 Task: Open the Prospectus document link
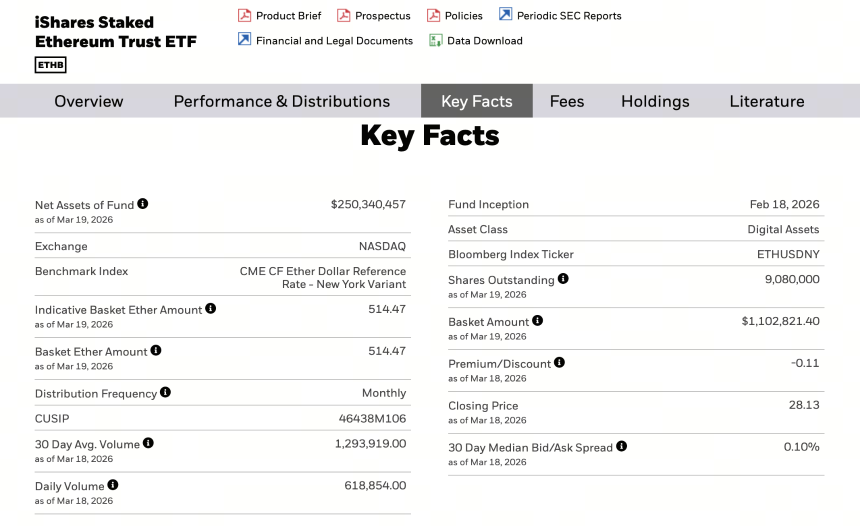[383, 16]
